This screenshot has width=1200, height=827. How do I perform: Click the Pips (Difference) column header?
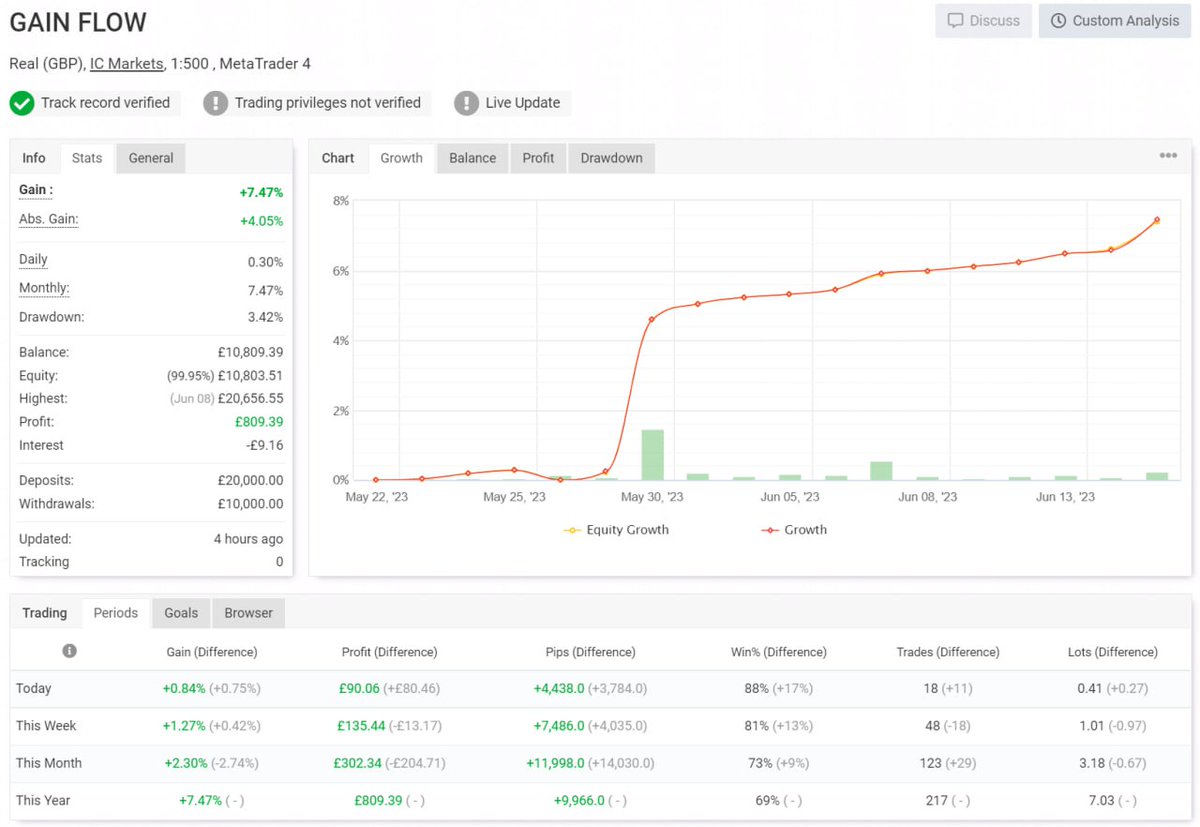(x=590, y=652)
